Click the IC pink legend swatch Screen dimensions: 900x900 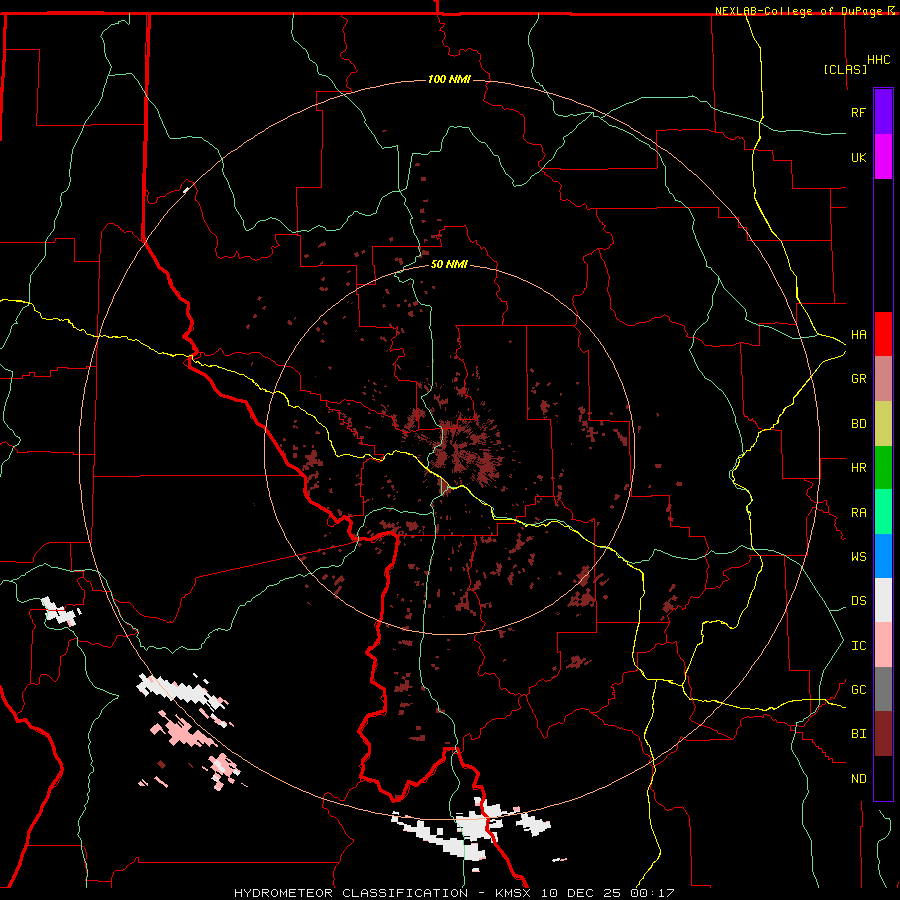point(883,645)
